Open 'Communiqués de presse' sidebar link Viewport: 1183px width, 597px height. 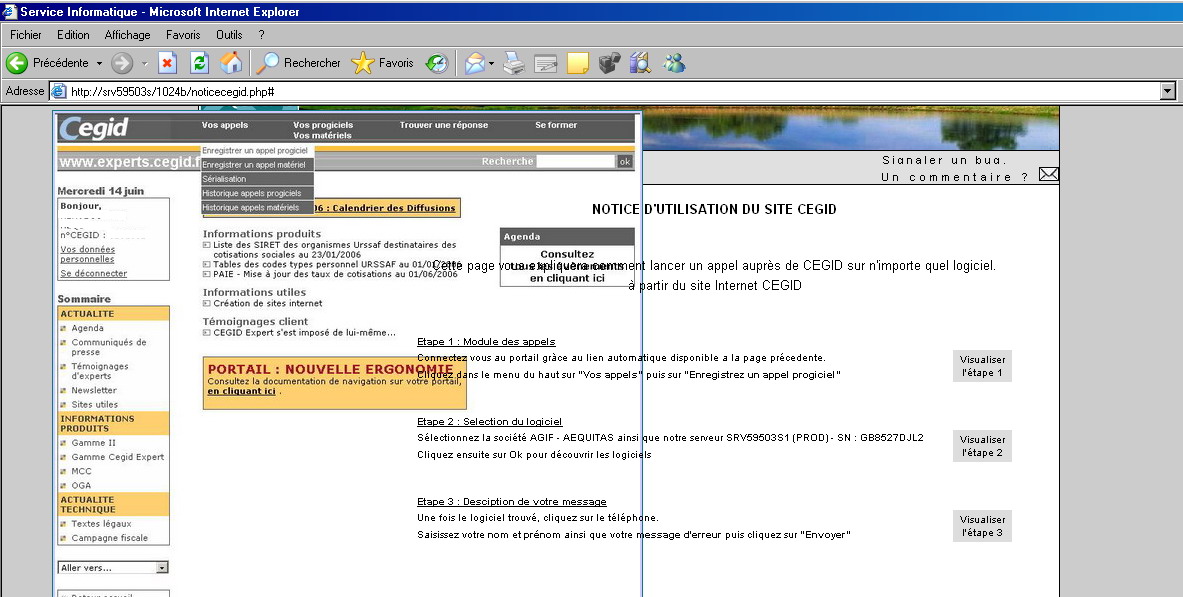click(x=109, y=347)
